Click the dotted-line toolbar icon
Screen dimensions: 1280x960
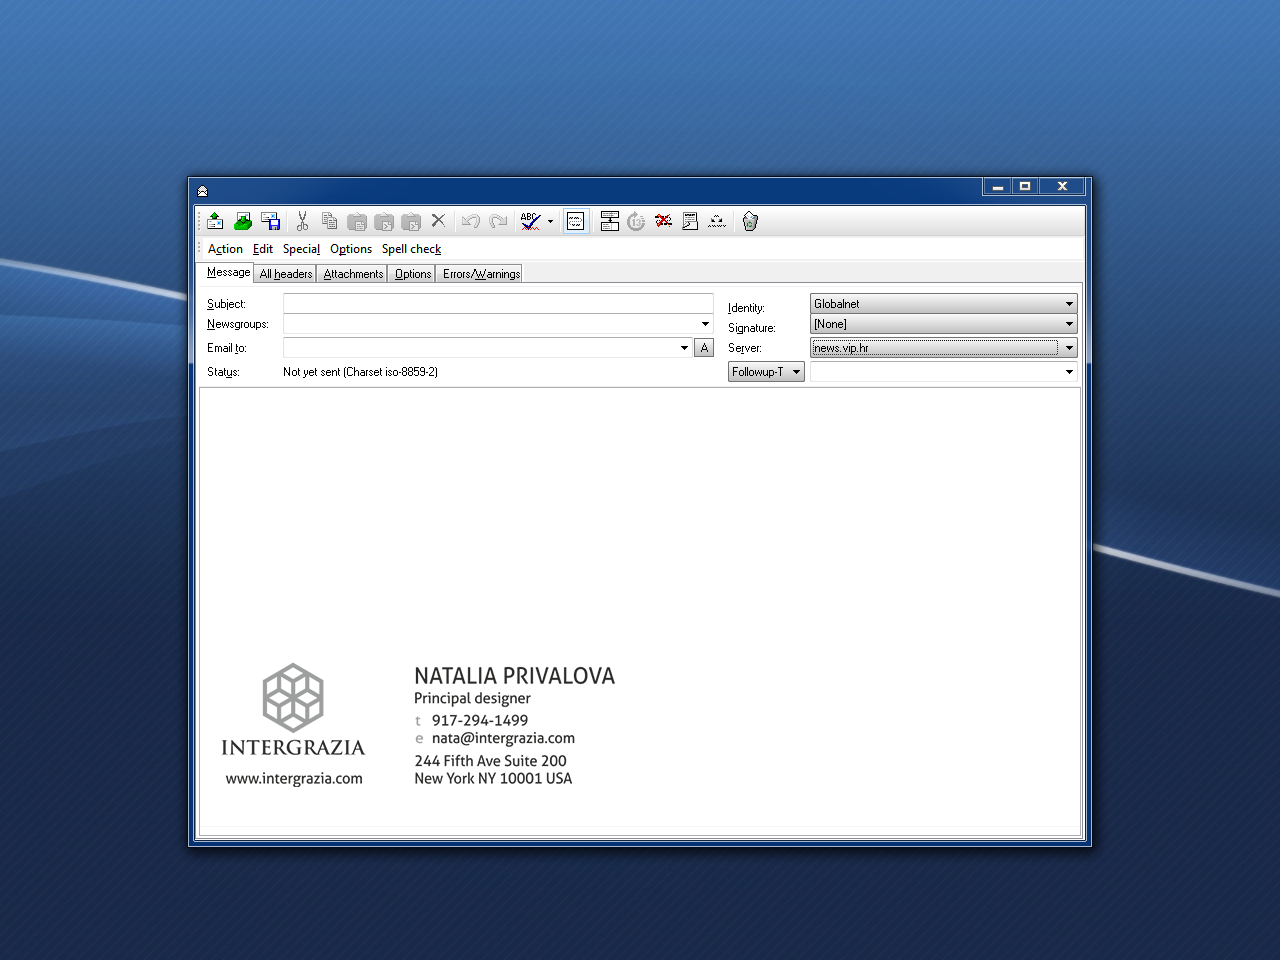[717, 221]
